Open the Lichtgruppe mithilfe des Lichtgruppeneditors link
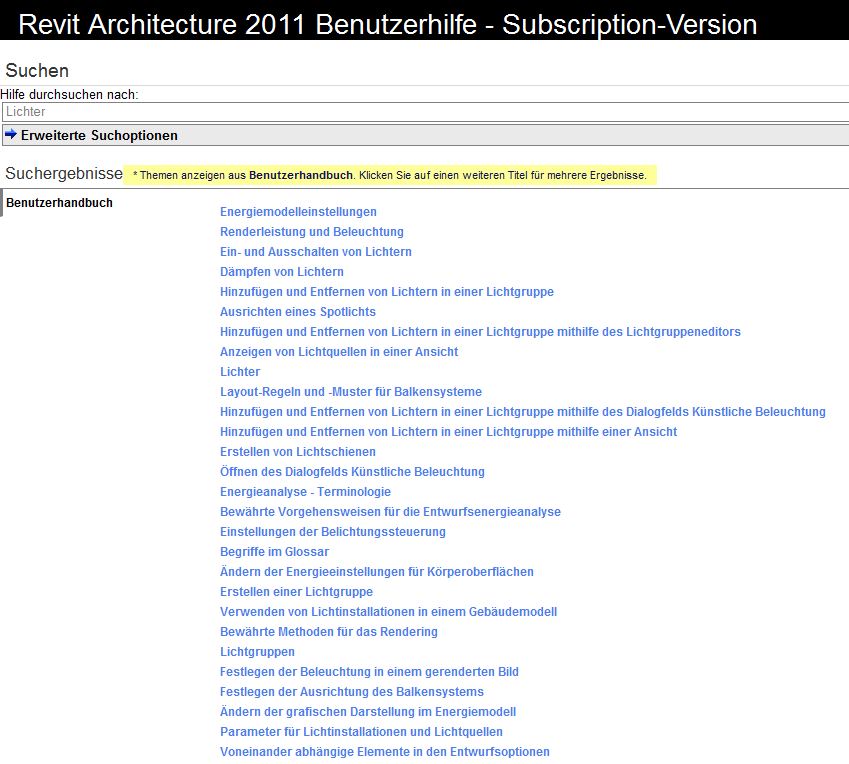 pyautogui.click(x=480, y=332)
